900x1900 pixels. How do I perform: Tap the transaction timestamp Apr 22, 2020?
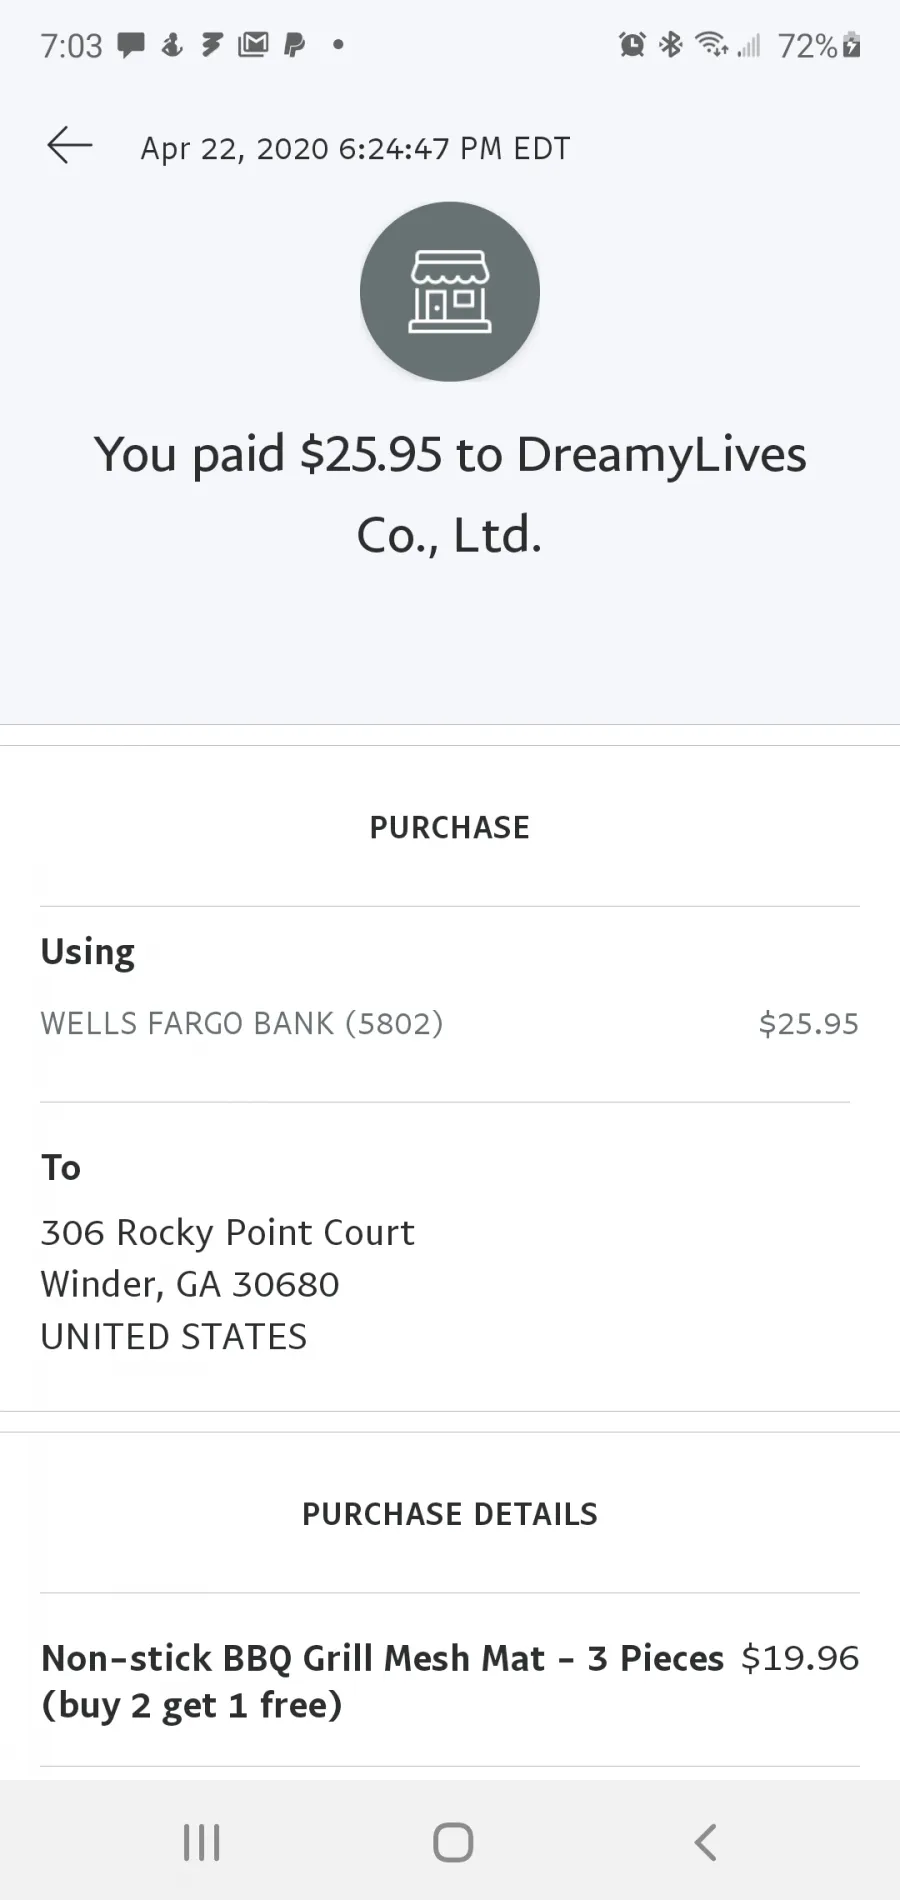355,148
